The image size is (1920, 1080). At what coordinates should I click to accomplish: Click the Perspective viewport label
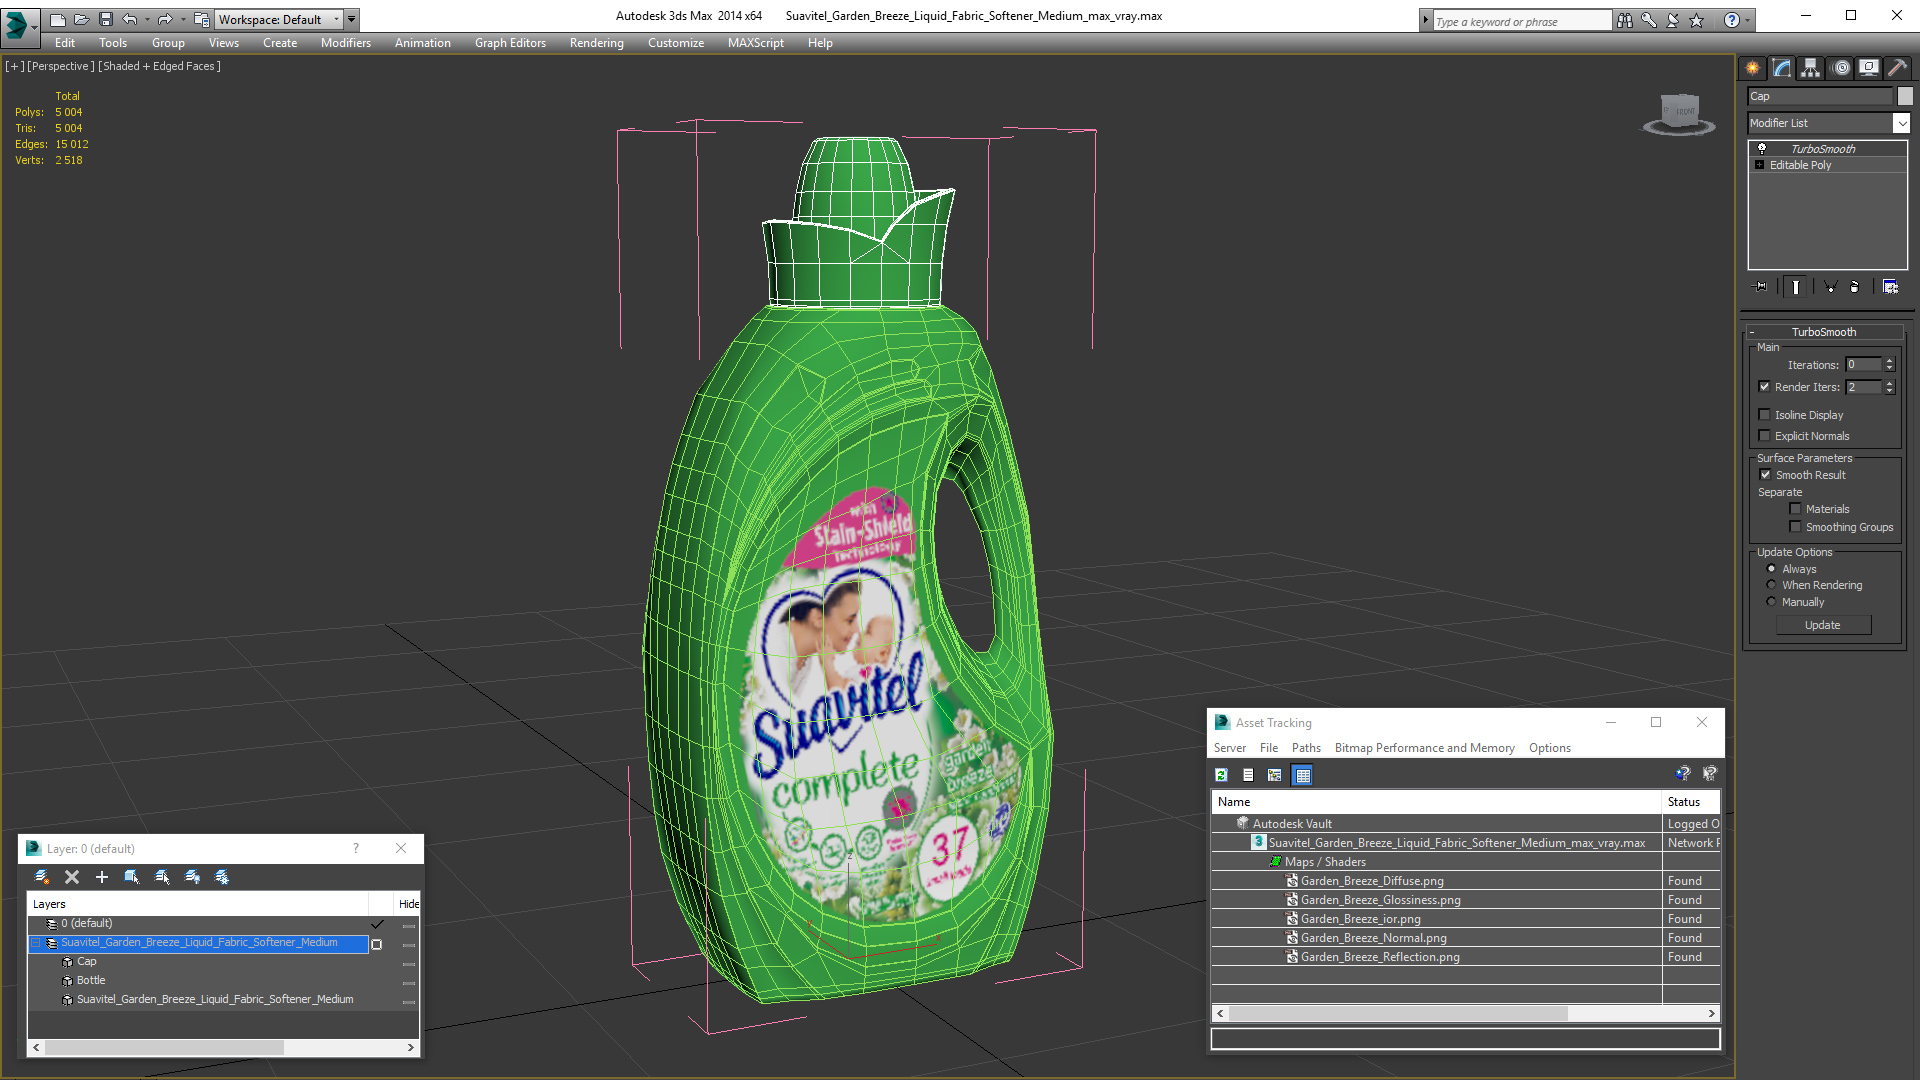click(61, 66)
